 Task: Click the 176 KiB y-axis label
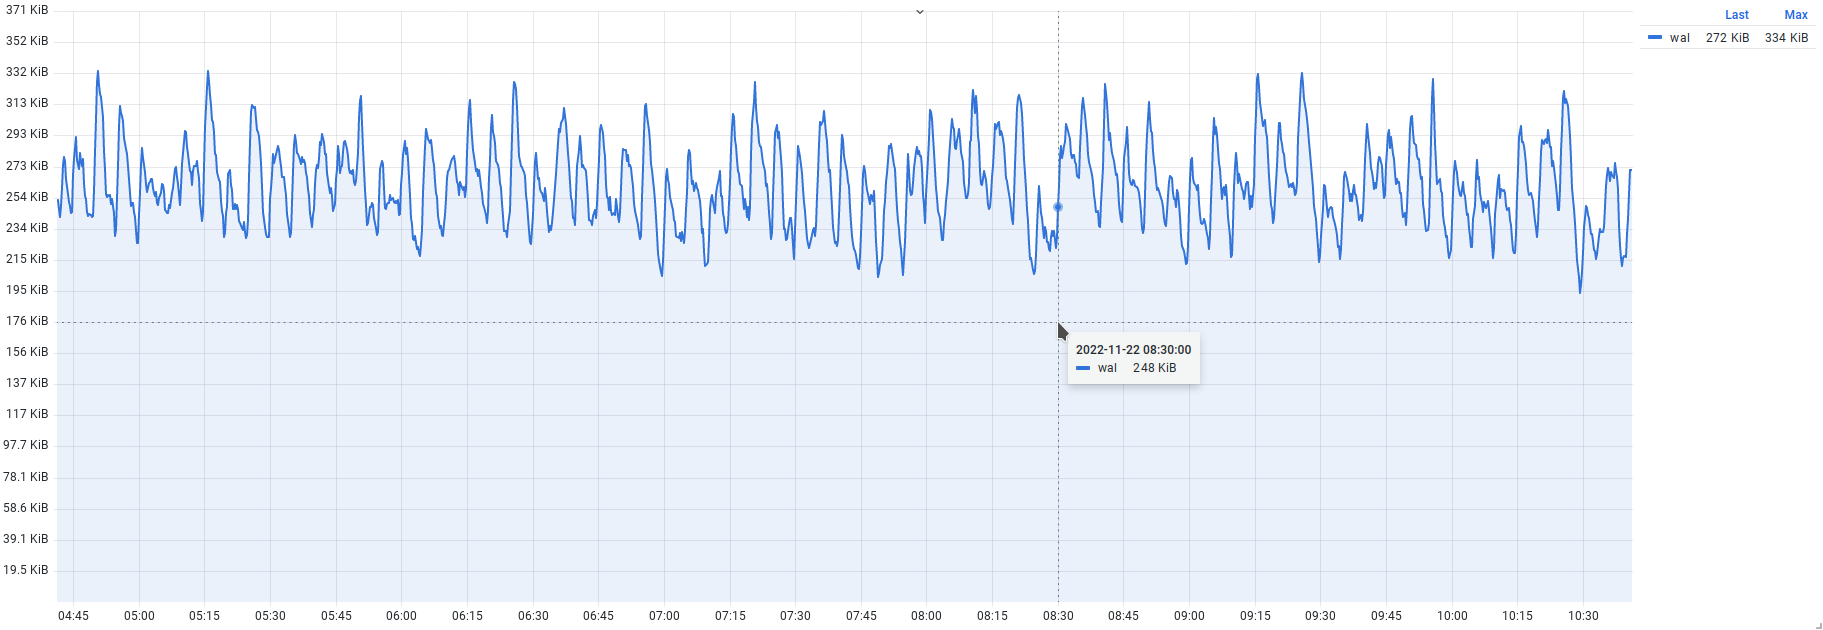27,321
